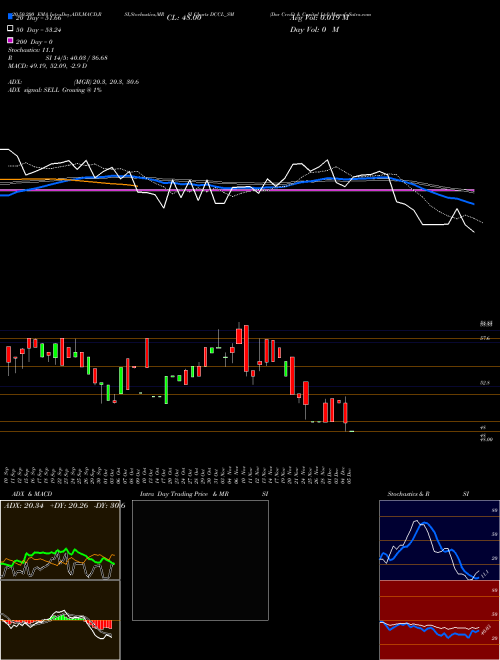Click the MACD values line in header

click(x=48, y=66)
